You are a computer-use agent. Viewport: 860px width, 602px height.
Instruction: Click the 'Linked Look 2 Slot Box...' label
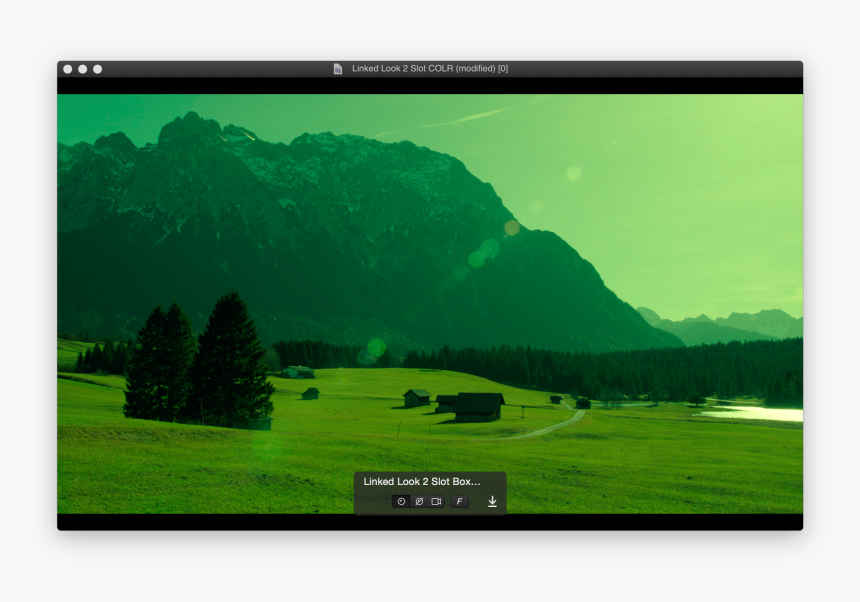[422, 481]
